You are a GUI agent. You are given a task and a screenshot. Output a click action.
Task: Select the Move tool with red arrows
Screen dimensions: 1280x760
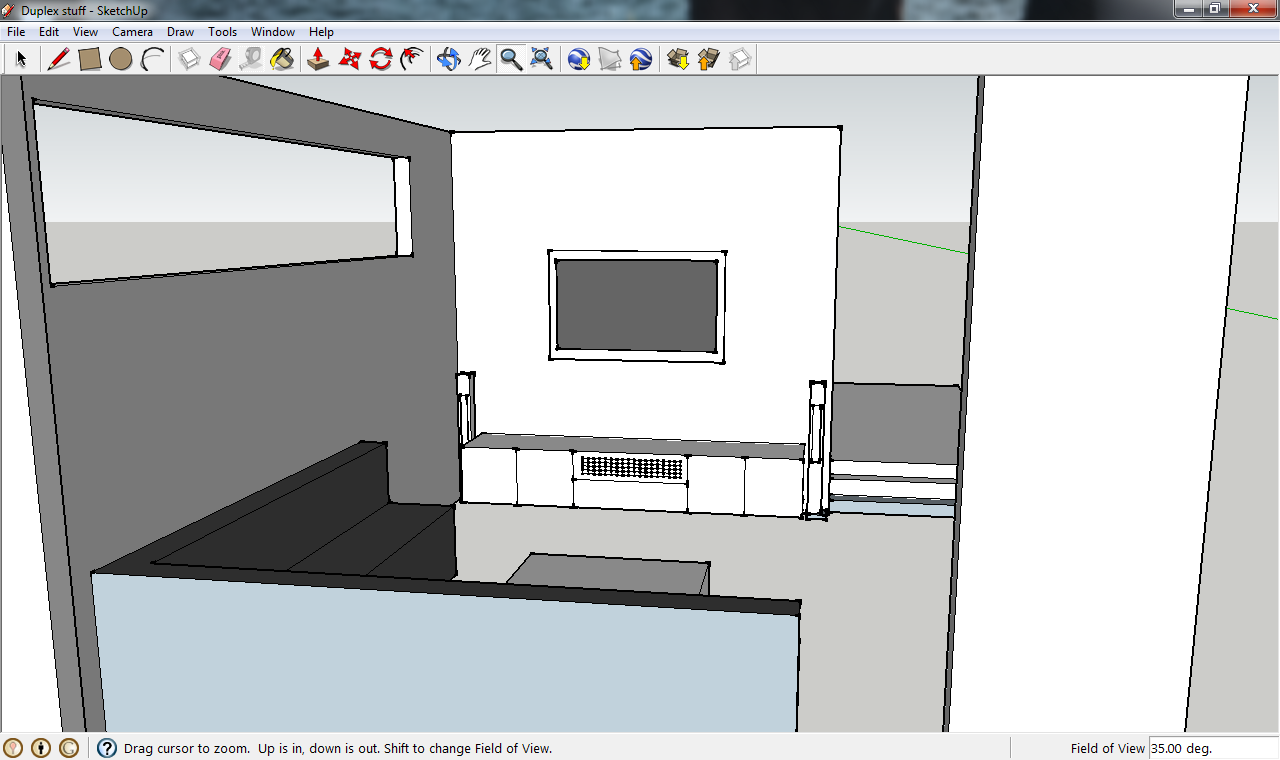click(349, 59)
